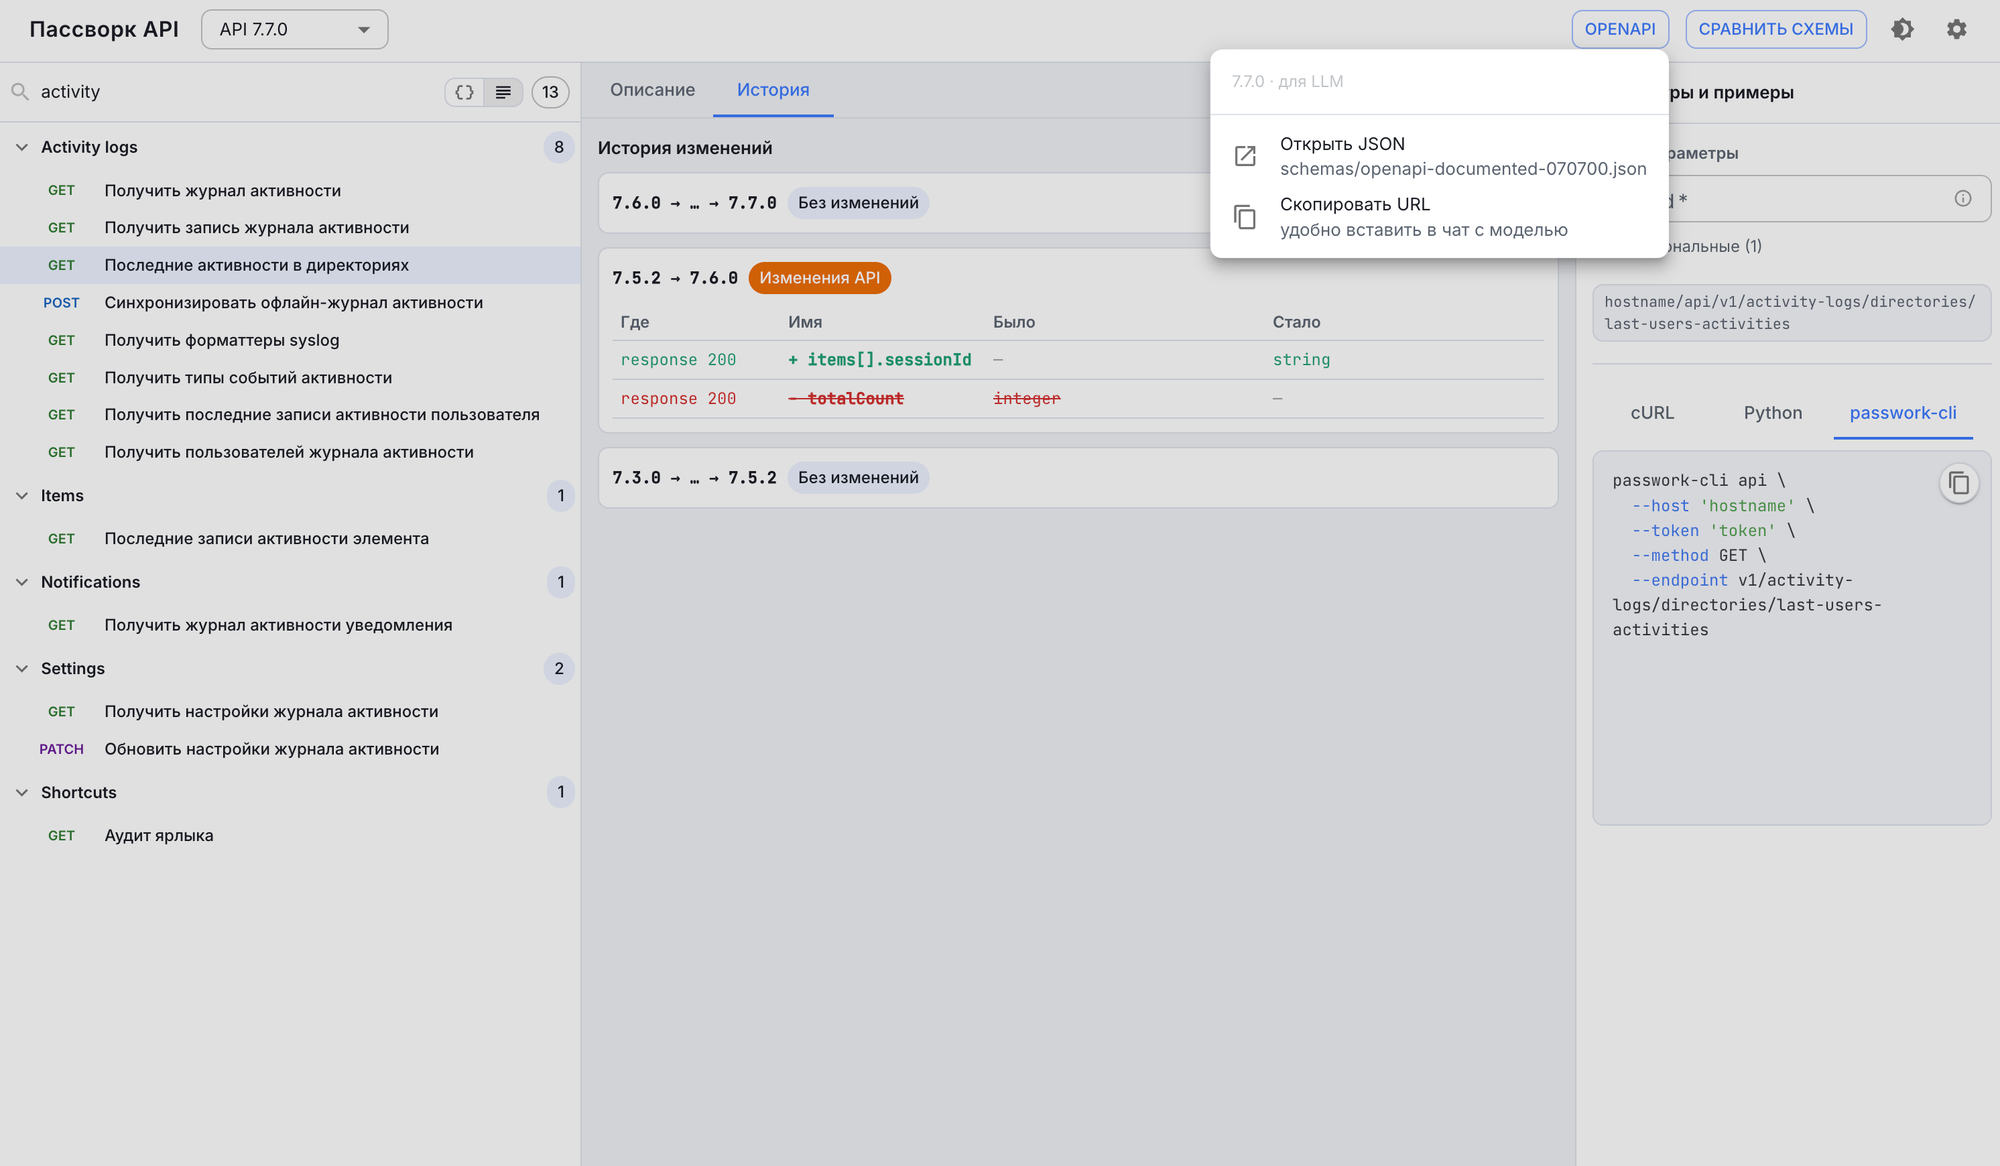Open Получить пользователей журнала активности endpoint
Screen dimensions: 2000x1166
(290, 452)
